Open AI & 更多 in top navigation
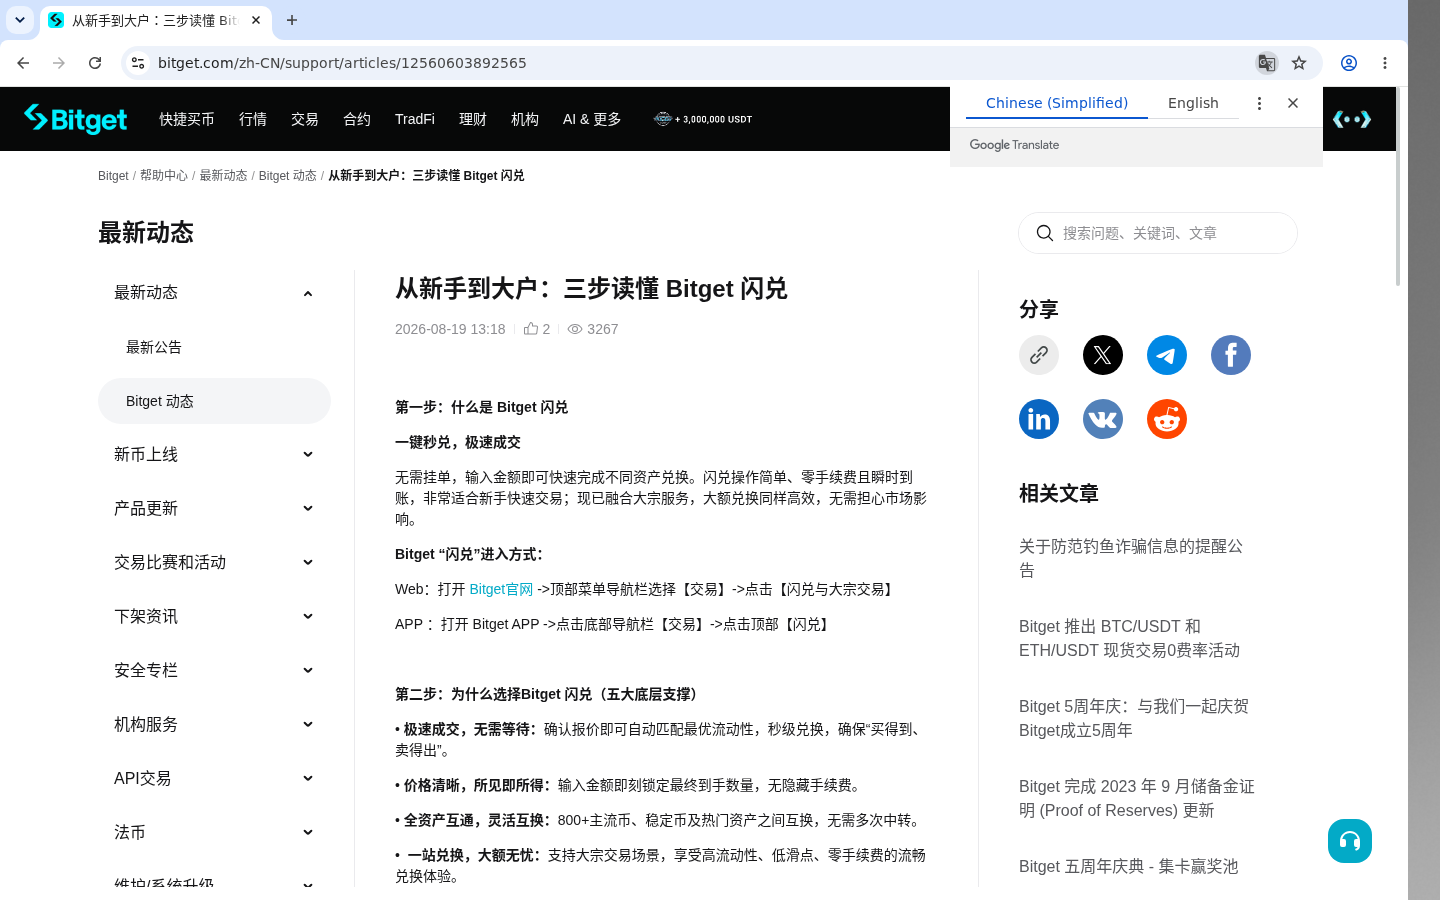 point(592,119)
